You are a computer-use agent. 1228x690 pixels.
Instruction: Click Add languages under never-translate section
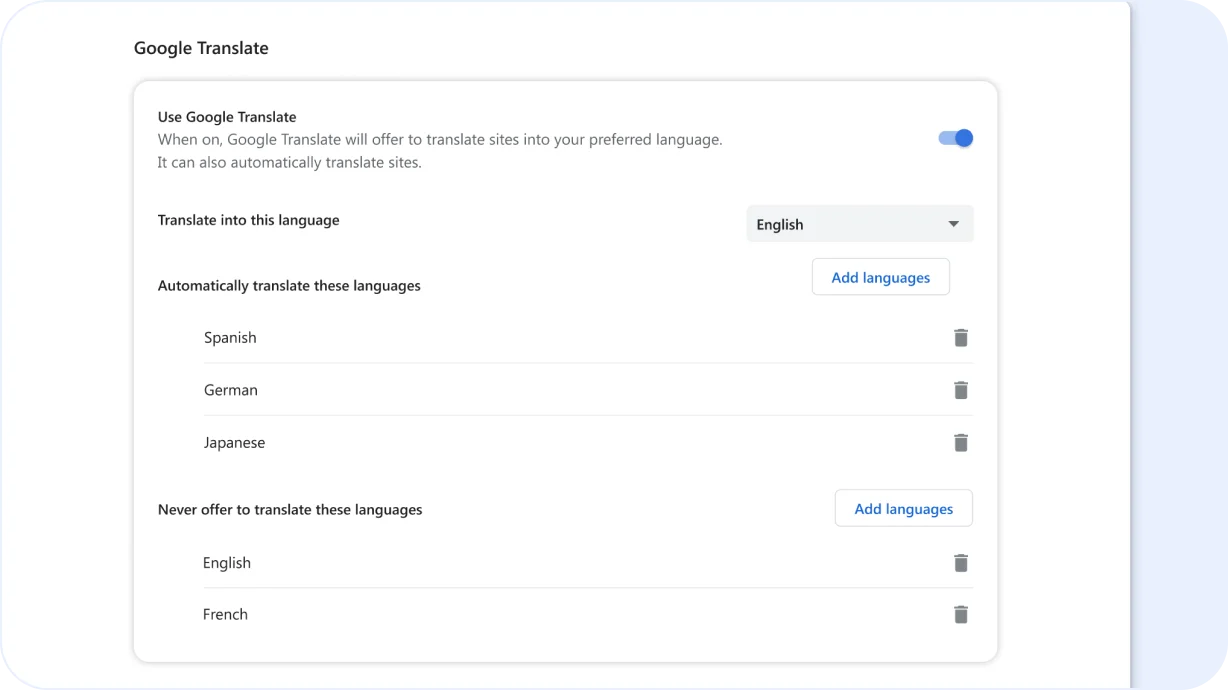pyautogui.click(x=903, y=508)
